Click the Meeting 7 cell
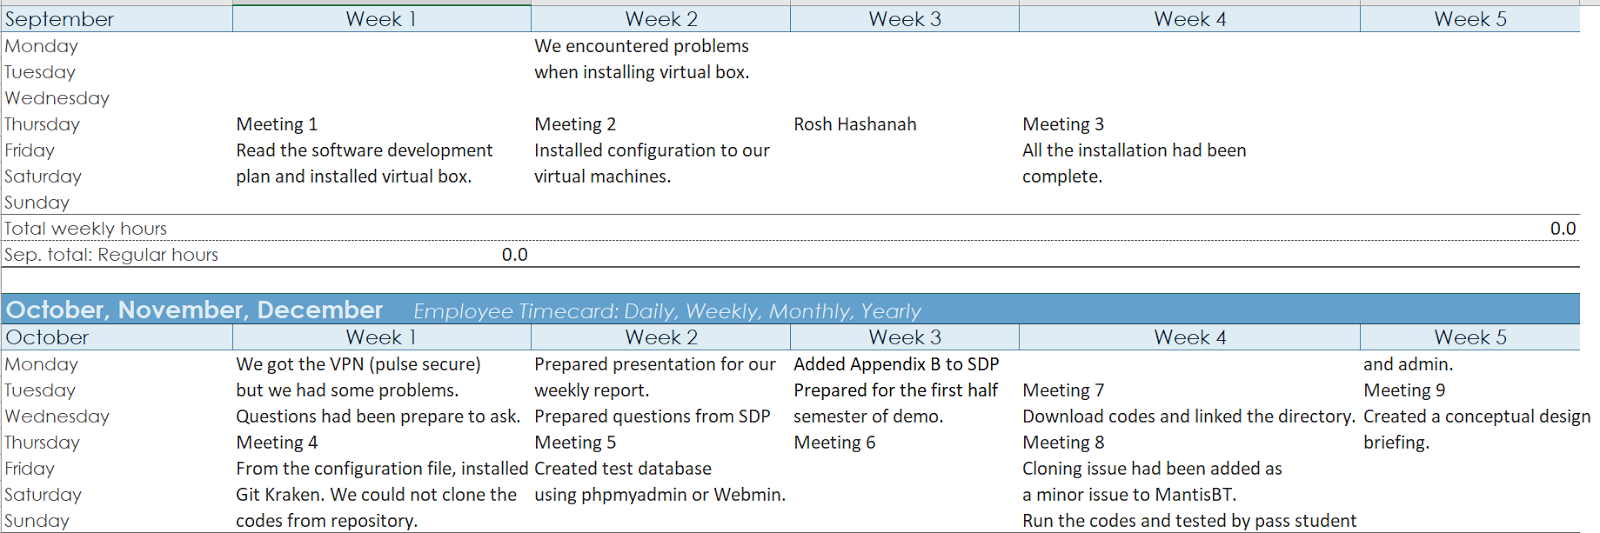1600x533 pixels. coord(1063,390)
